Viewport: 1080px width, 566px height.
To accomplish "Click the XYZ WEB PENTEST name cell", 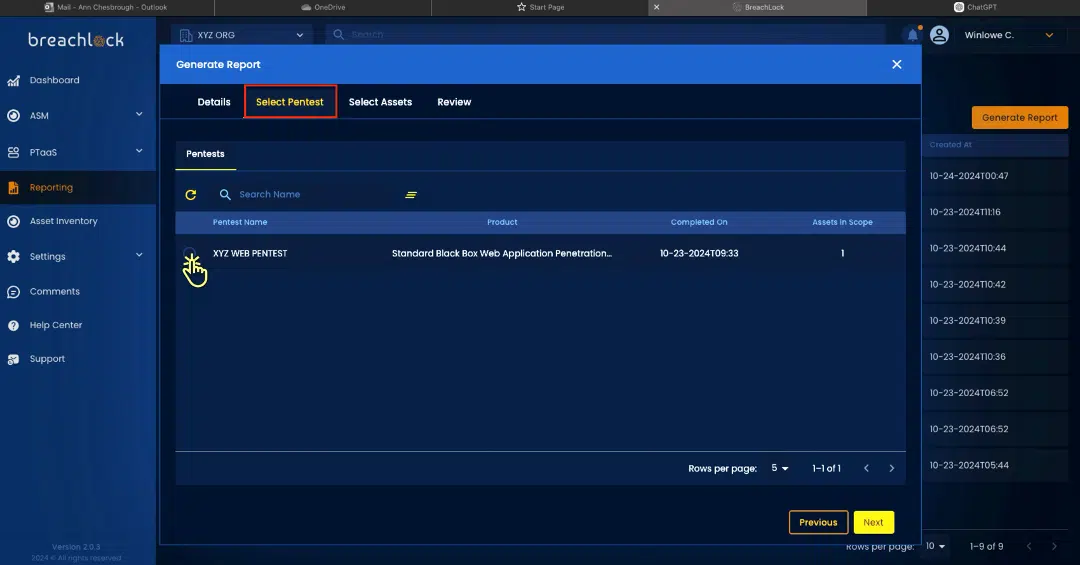I will pos(250,253).
